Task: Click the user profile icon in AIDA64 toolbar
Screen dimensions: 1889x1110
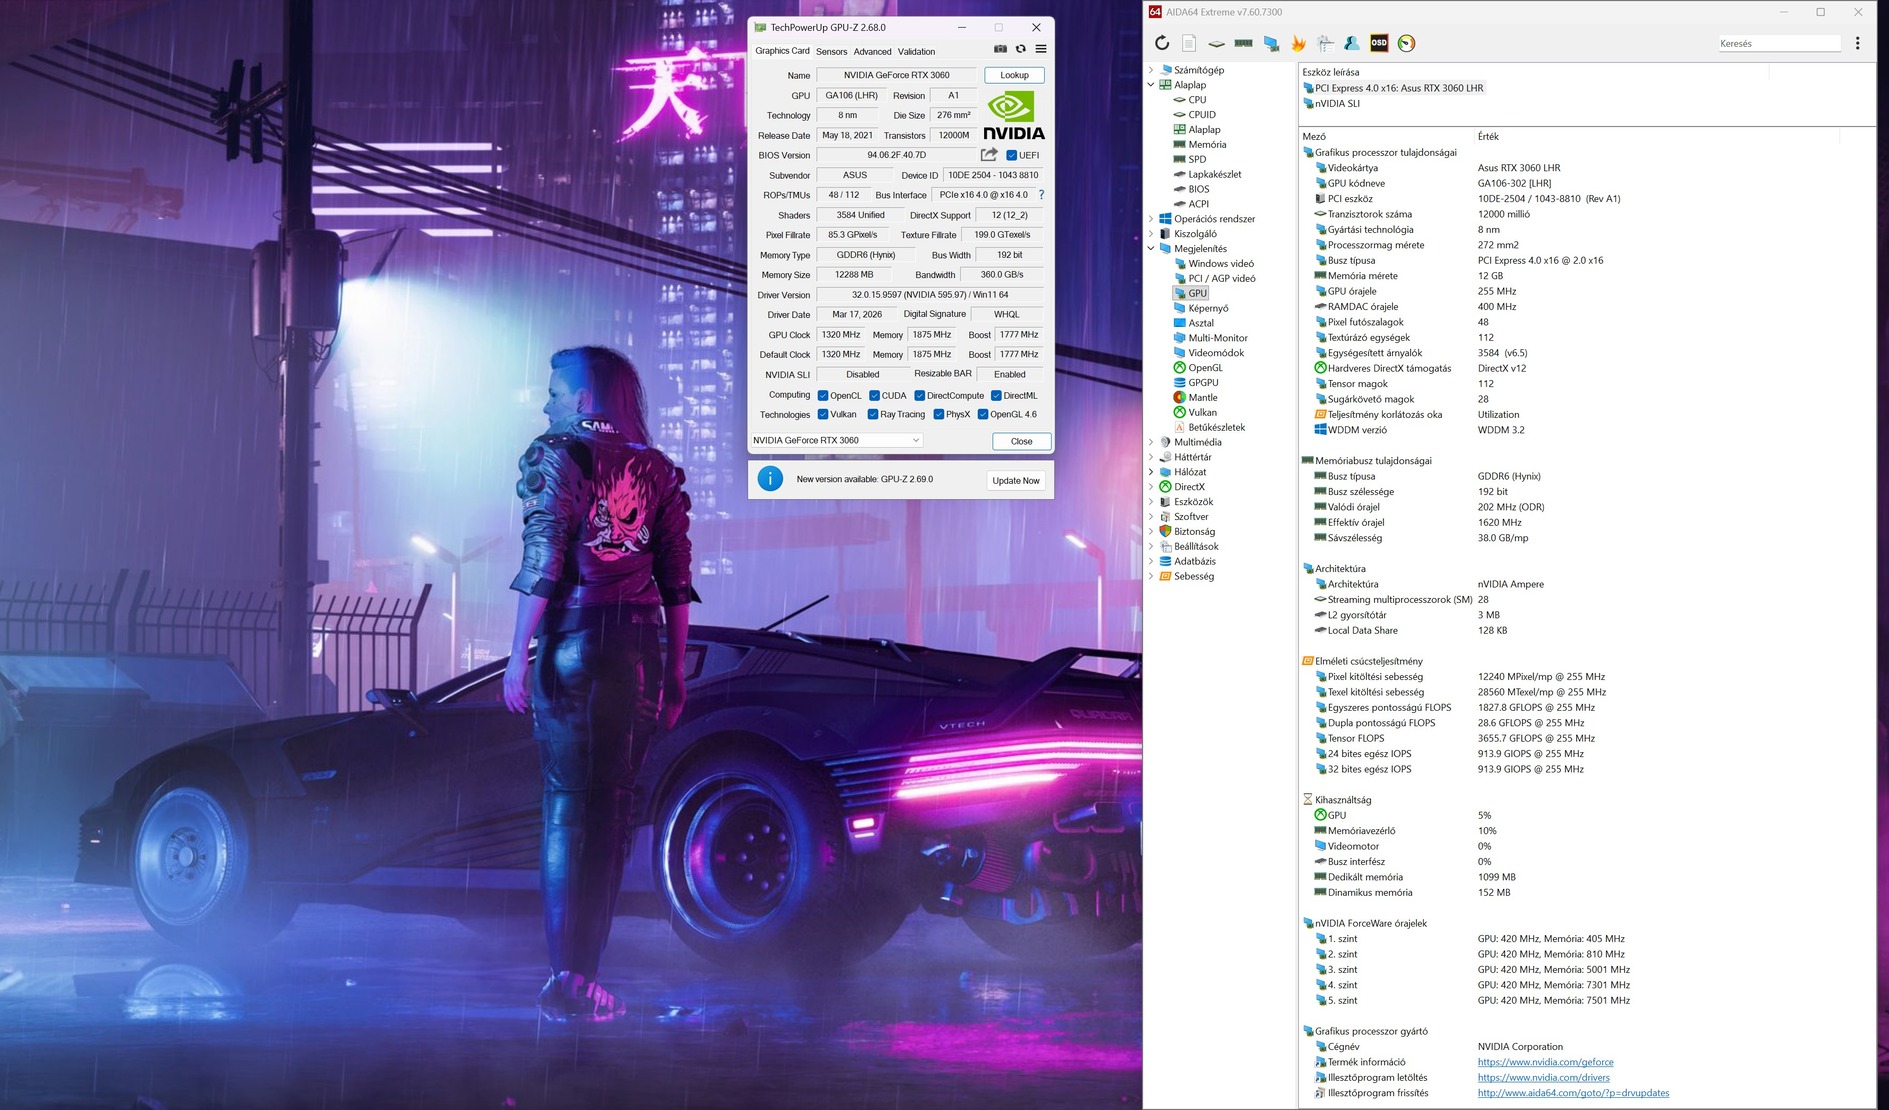Action: 1352,43
